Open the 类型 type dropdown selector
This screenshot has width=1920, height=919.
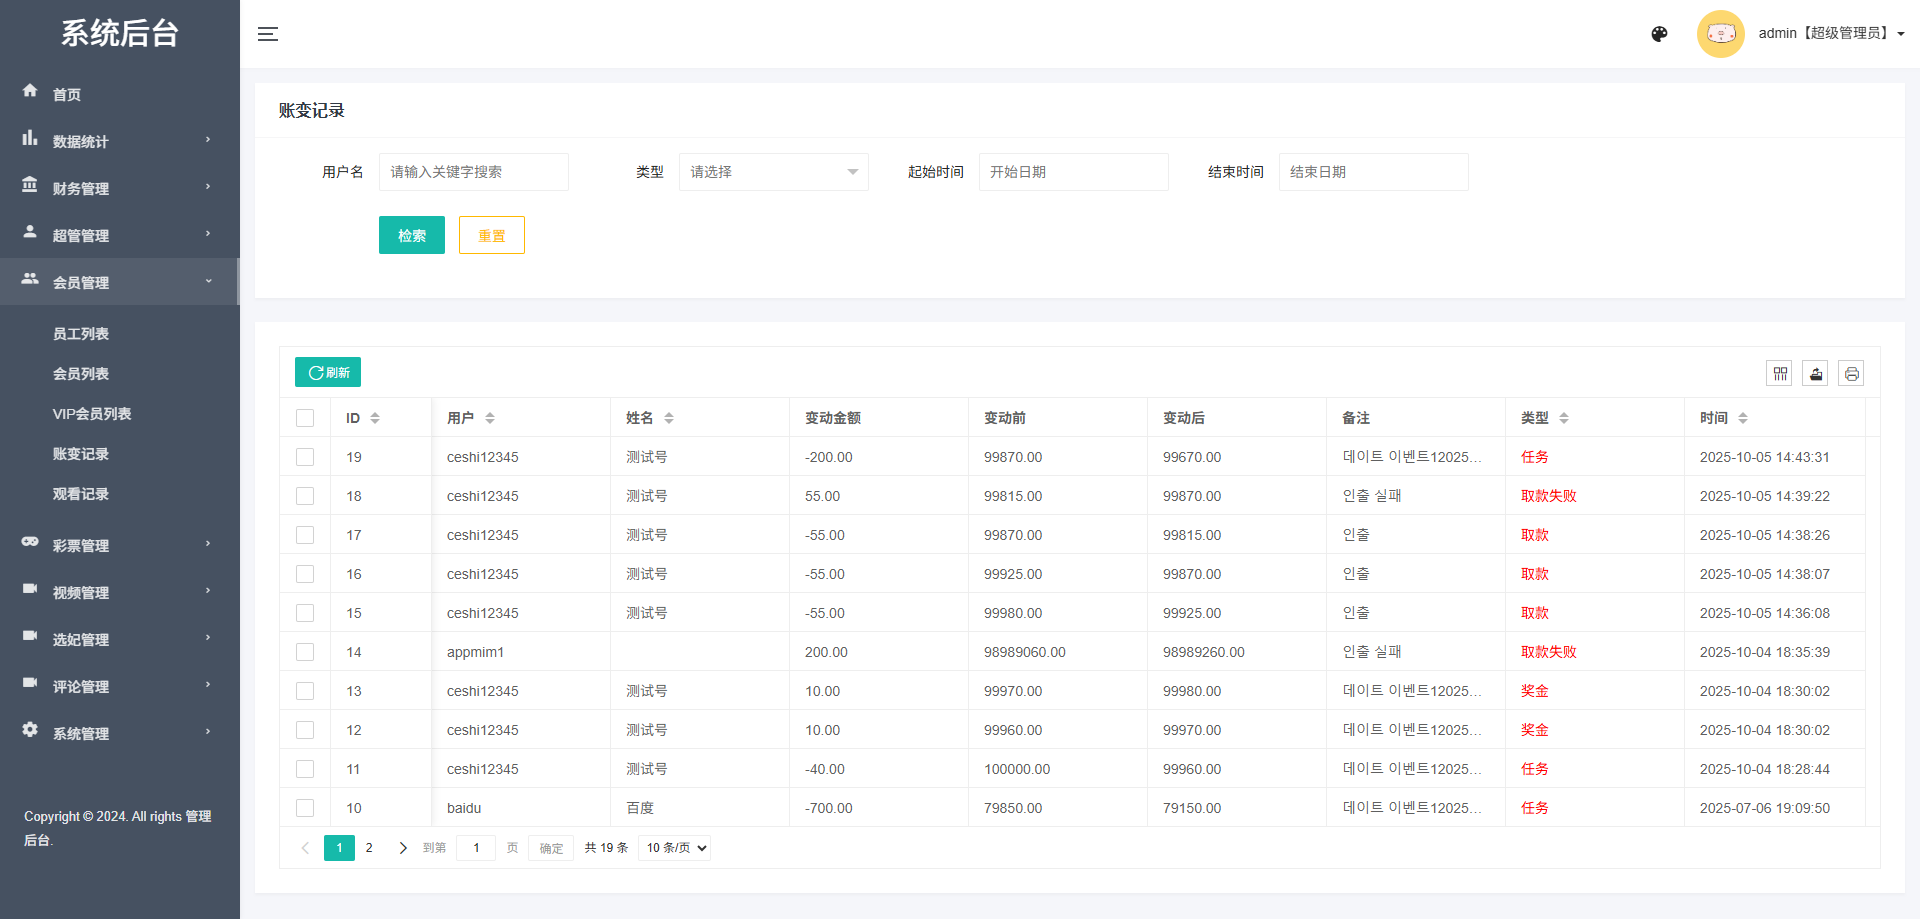point(773,171)
